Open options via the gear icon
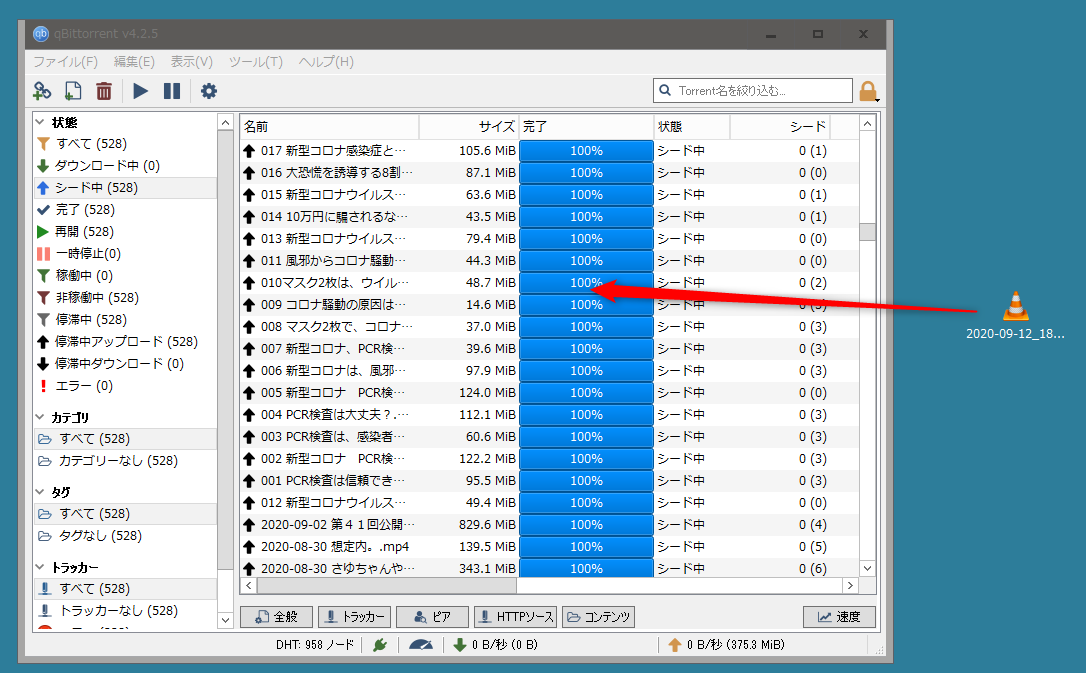 click(x=208, y=91)
